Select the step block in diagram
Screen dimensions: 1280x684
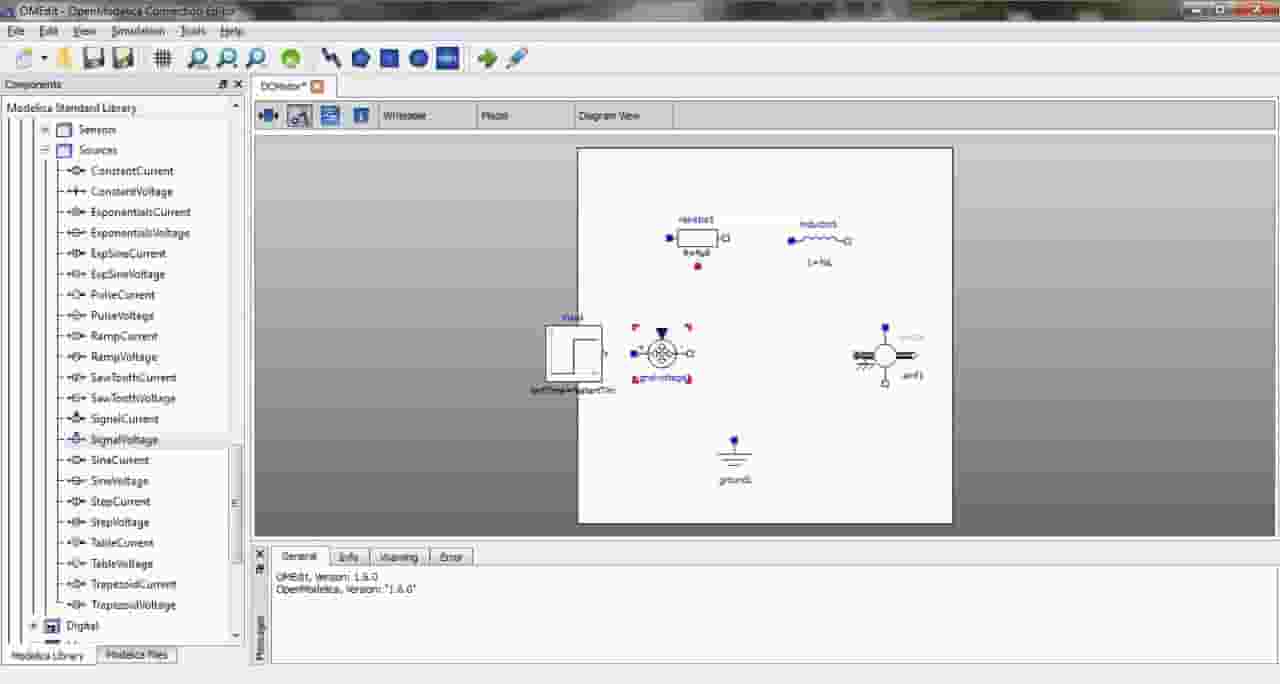pyautogui.click(x=574, y=354)
